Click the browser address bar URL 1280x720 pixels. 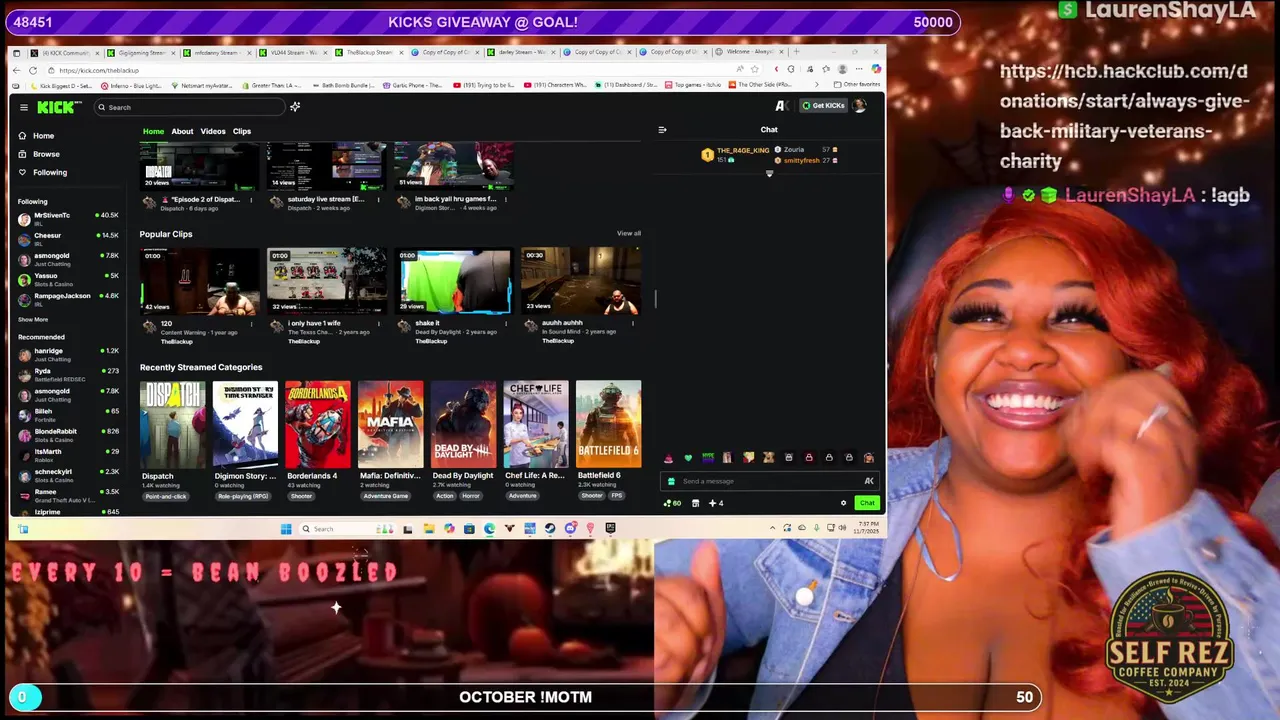coord(99,70)
